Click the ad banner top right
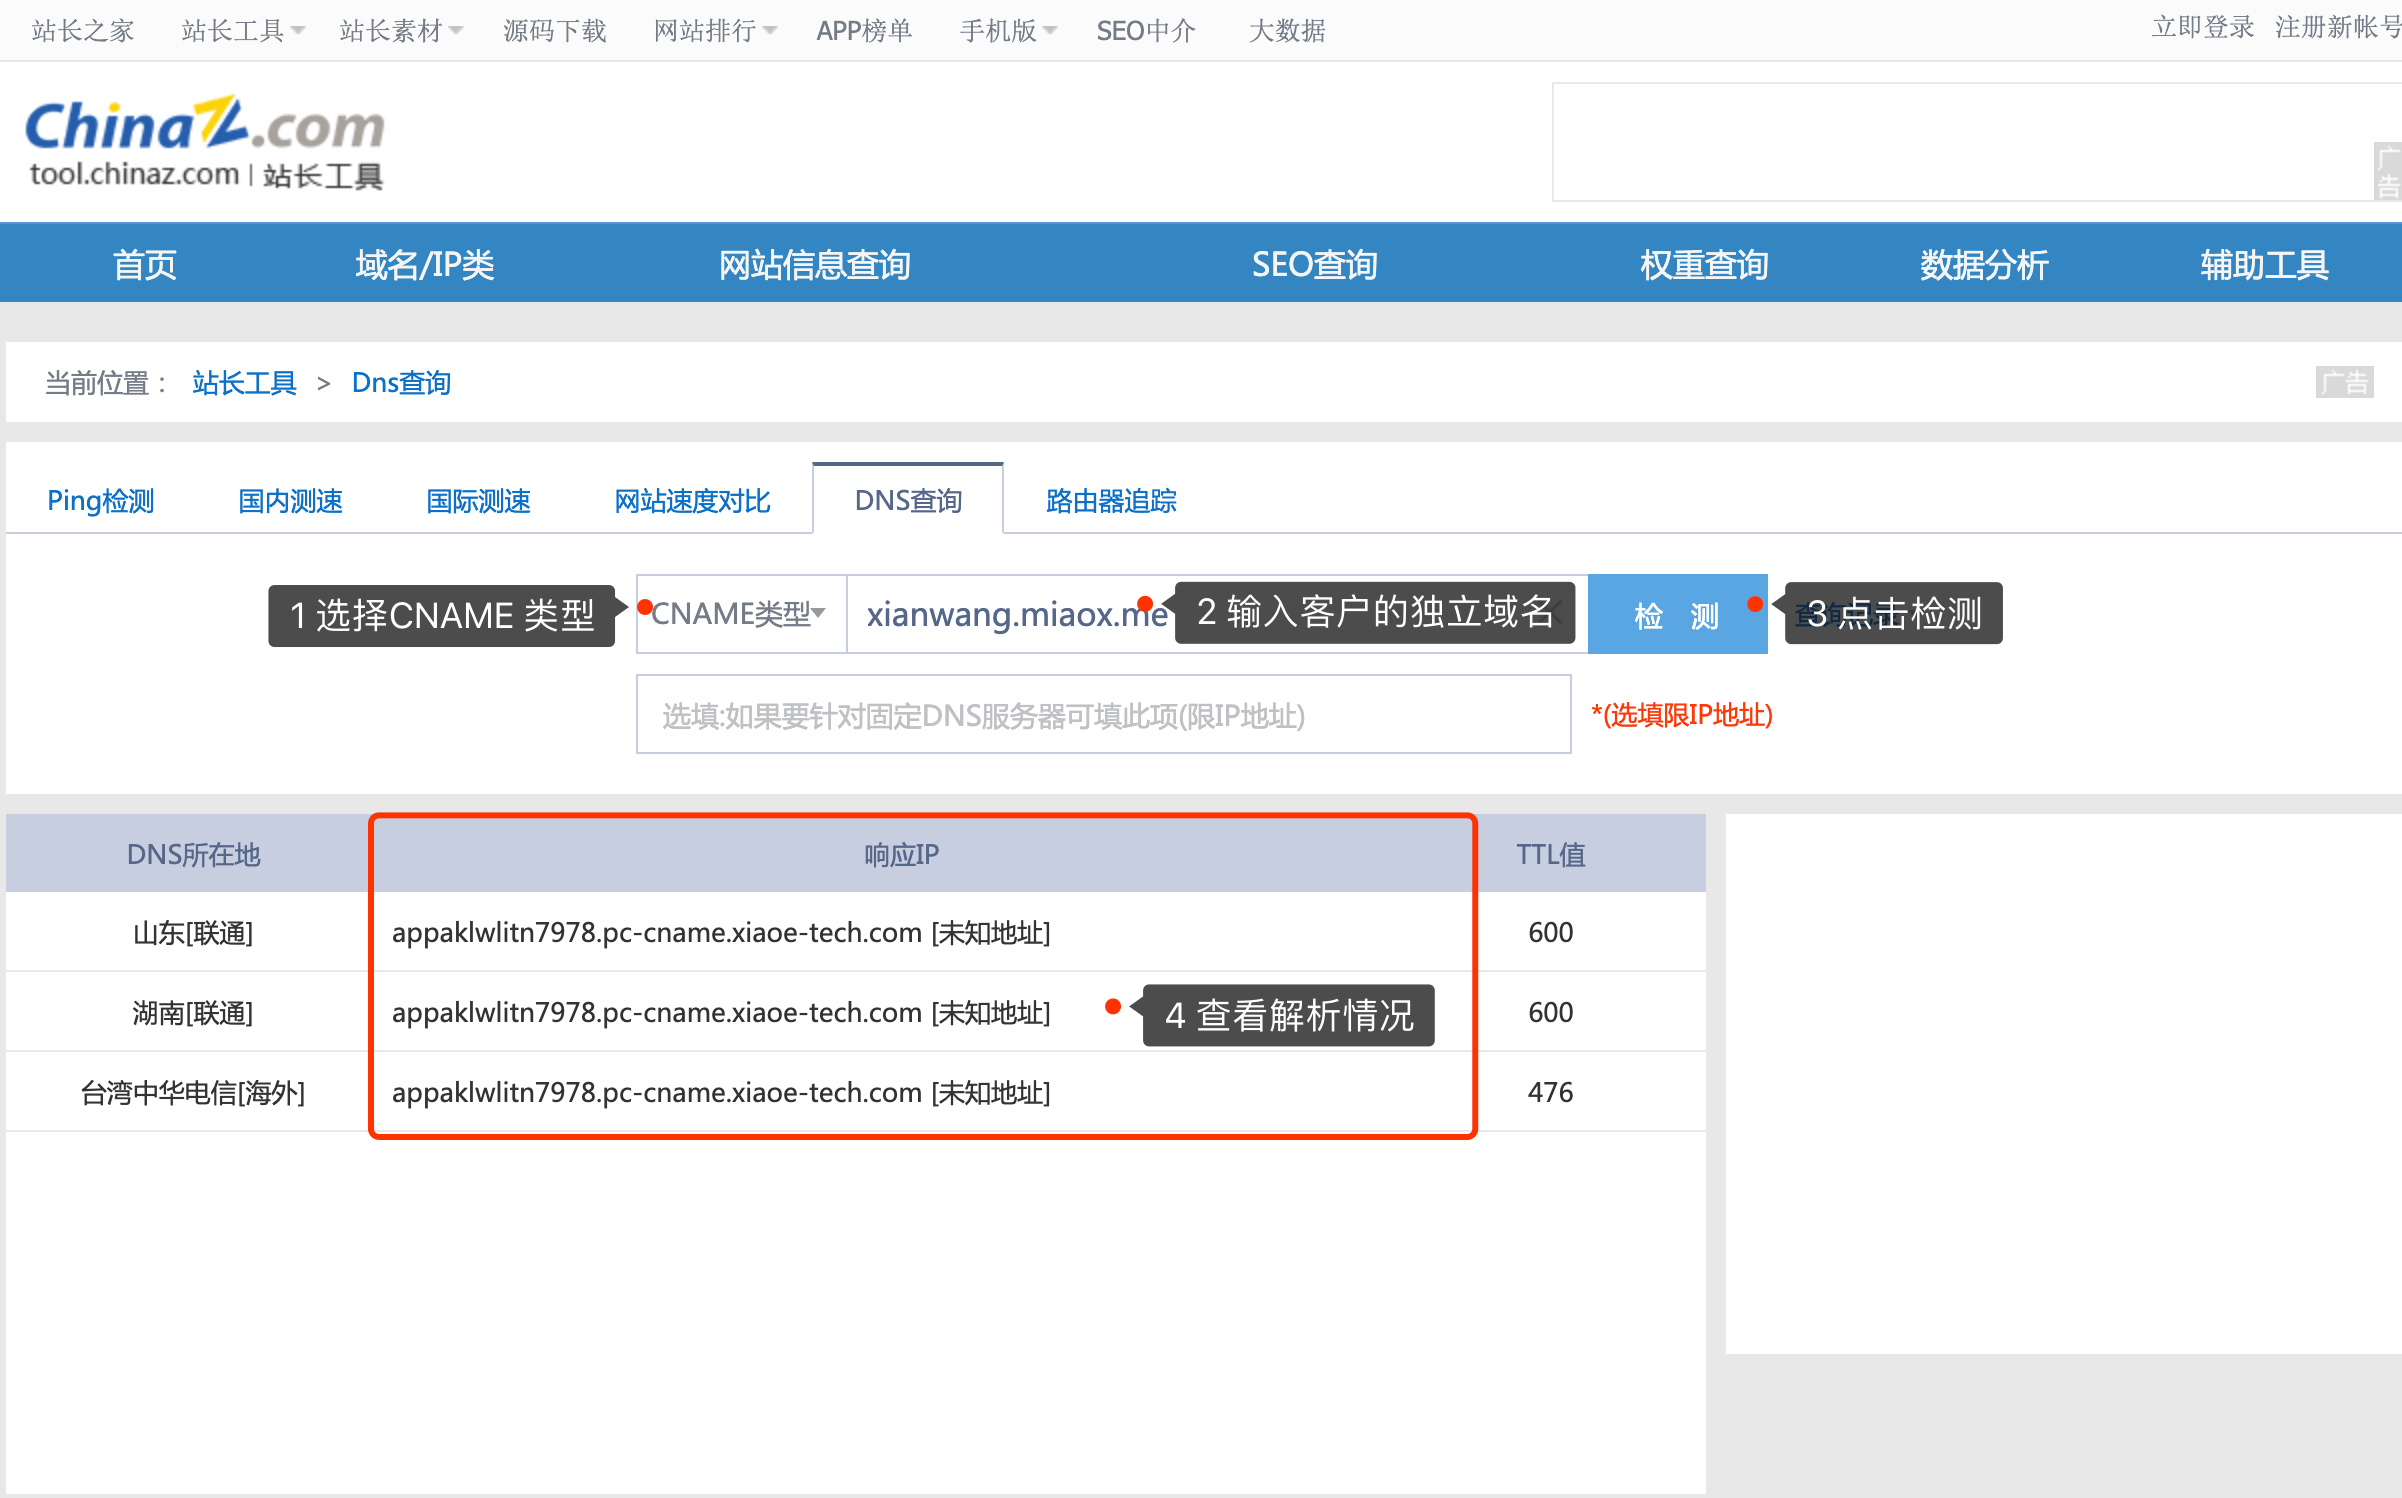2402x1498 pixels. pyautogui.click(x=1976, y=142)
